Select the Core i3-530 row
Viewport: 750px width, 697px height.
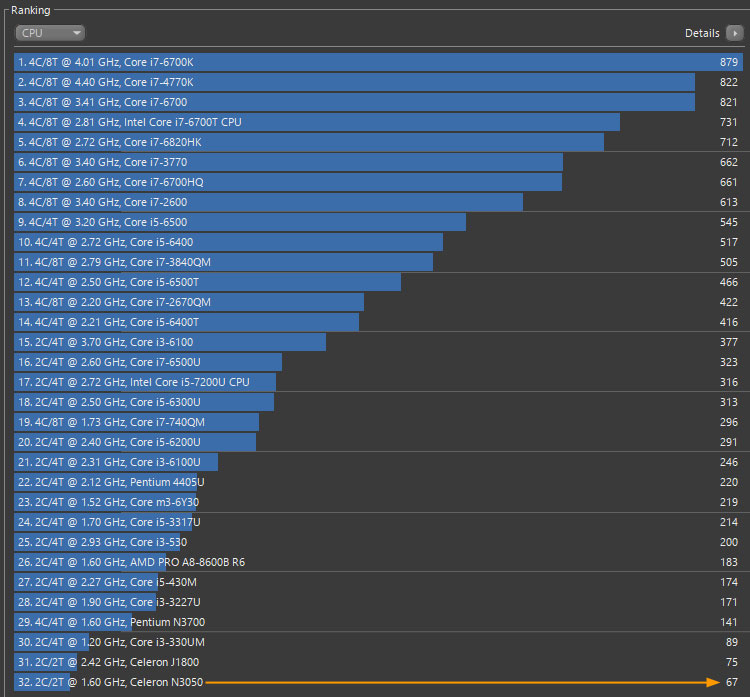tap(378, 542)
